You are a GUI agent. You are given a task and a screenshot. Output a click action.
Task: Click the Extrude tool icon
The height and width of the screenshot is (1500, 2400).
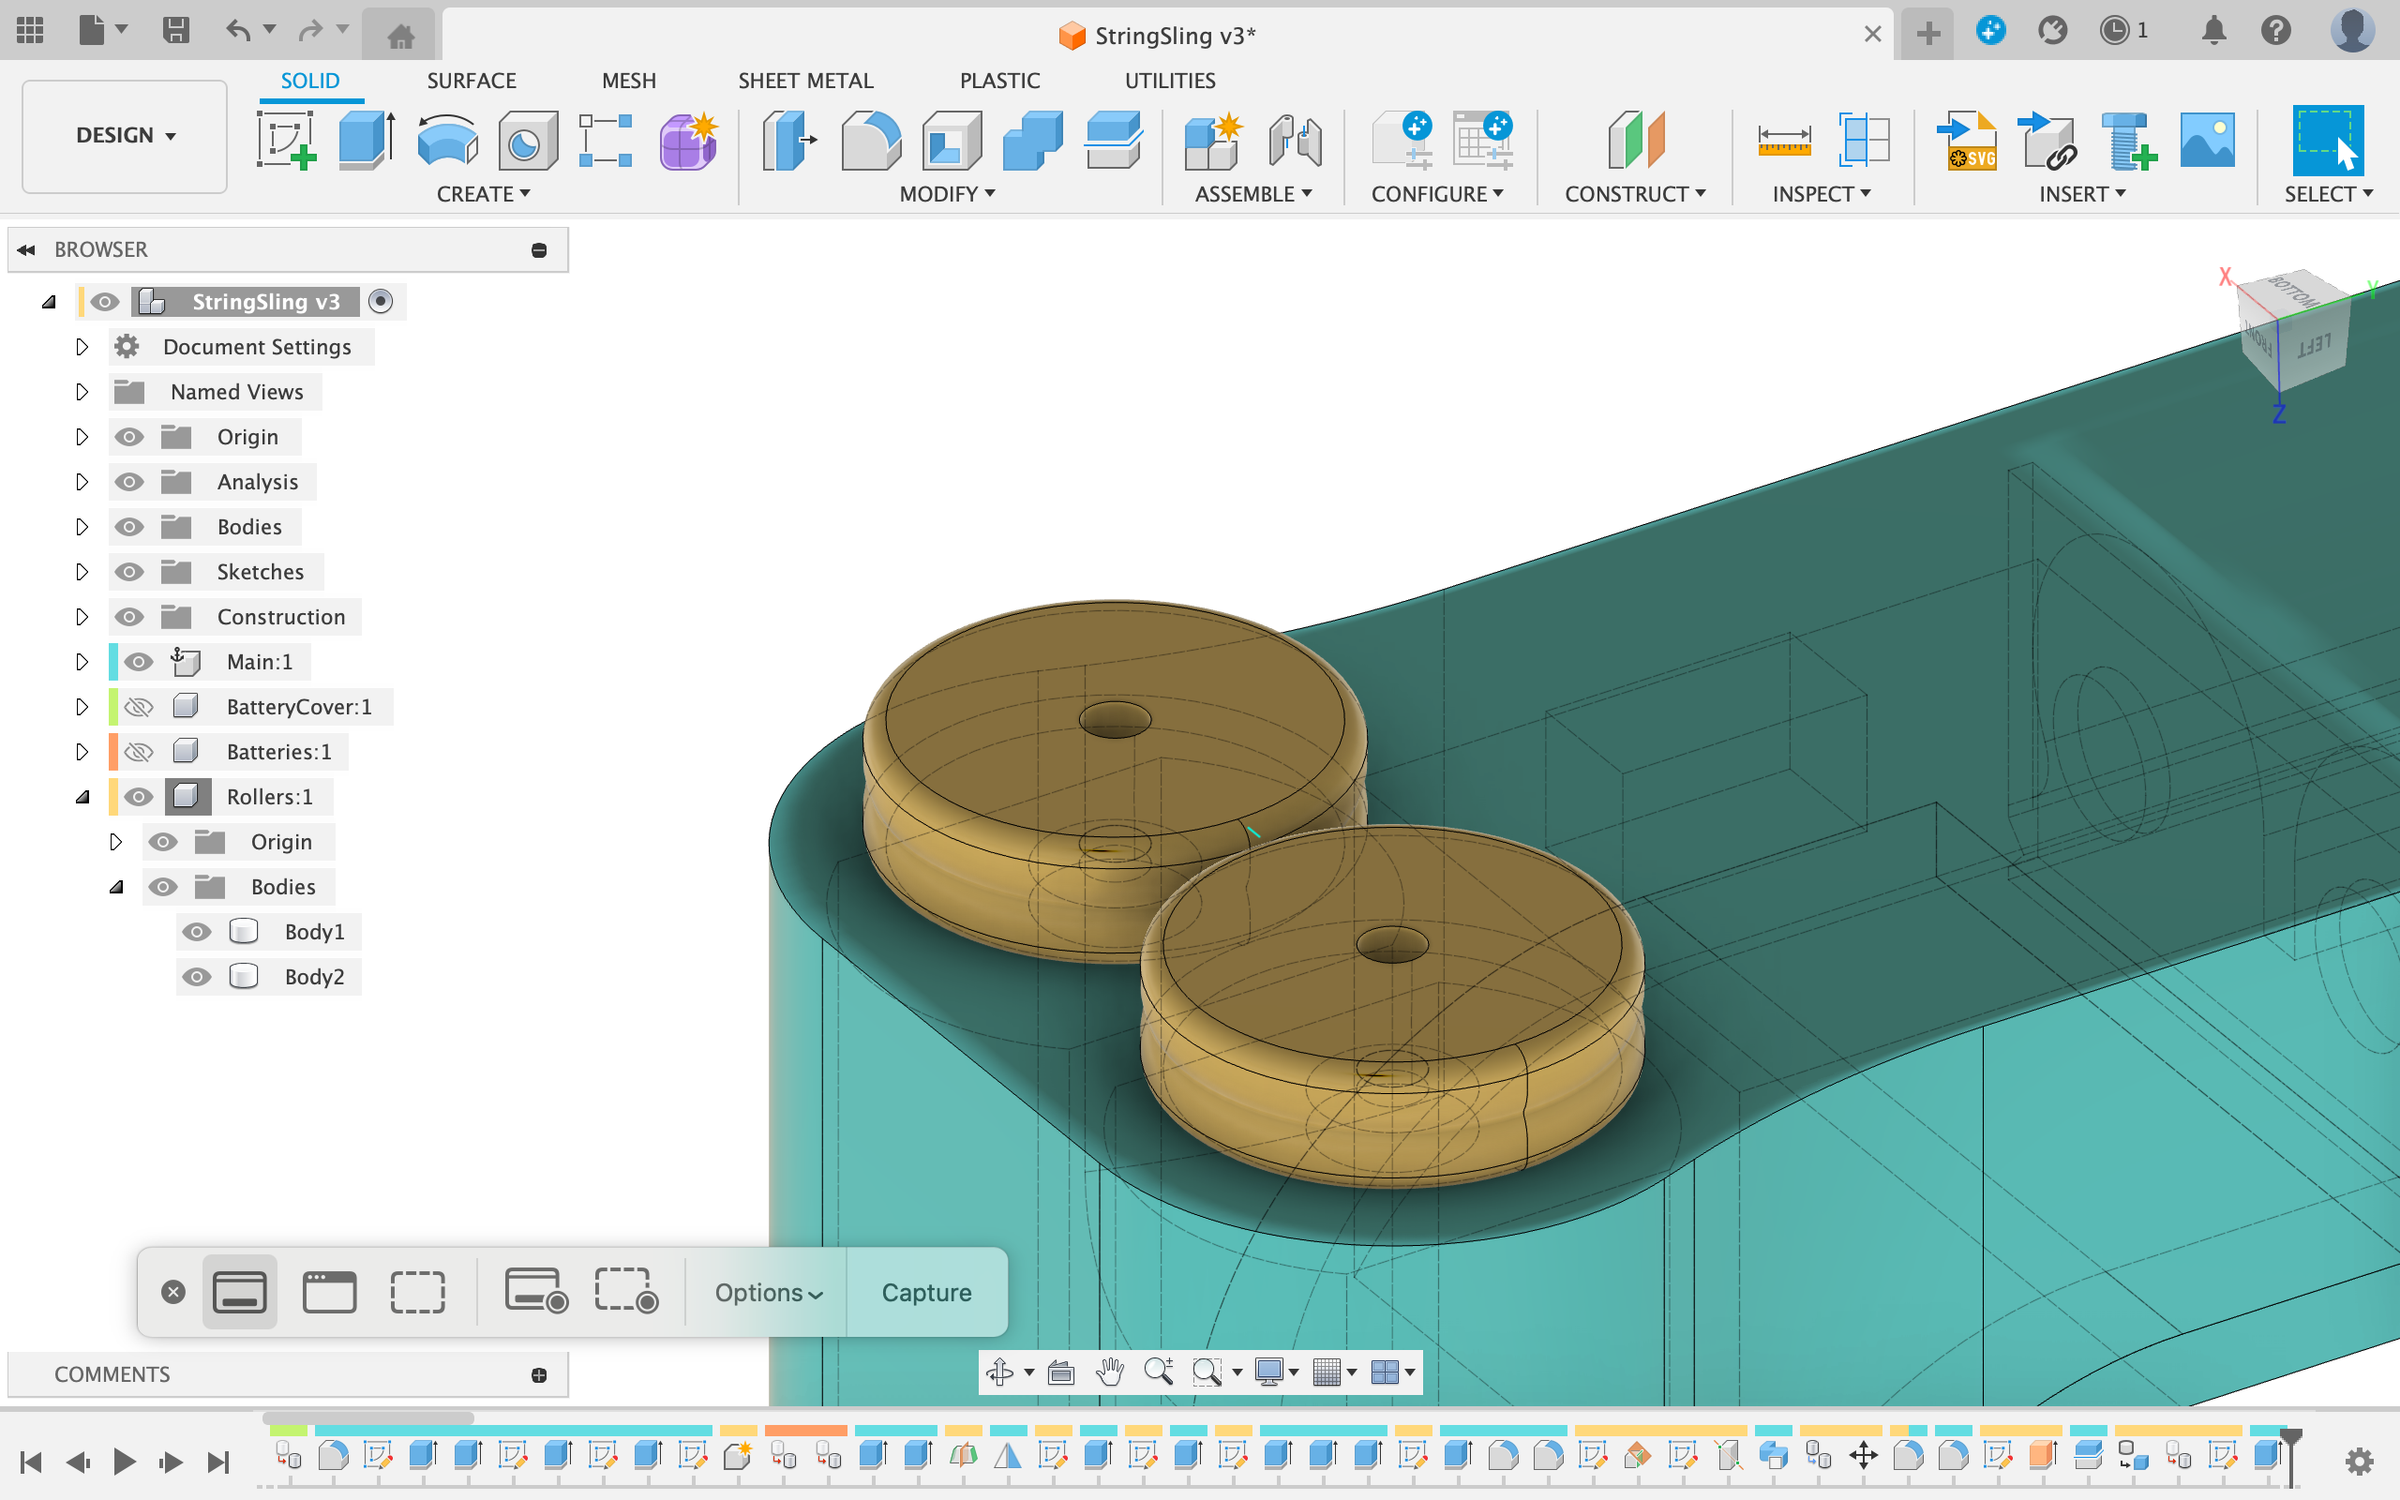click(366, 140)
